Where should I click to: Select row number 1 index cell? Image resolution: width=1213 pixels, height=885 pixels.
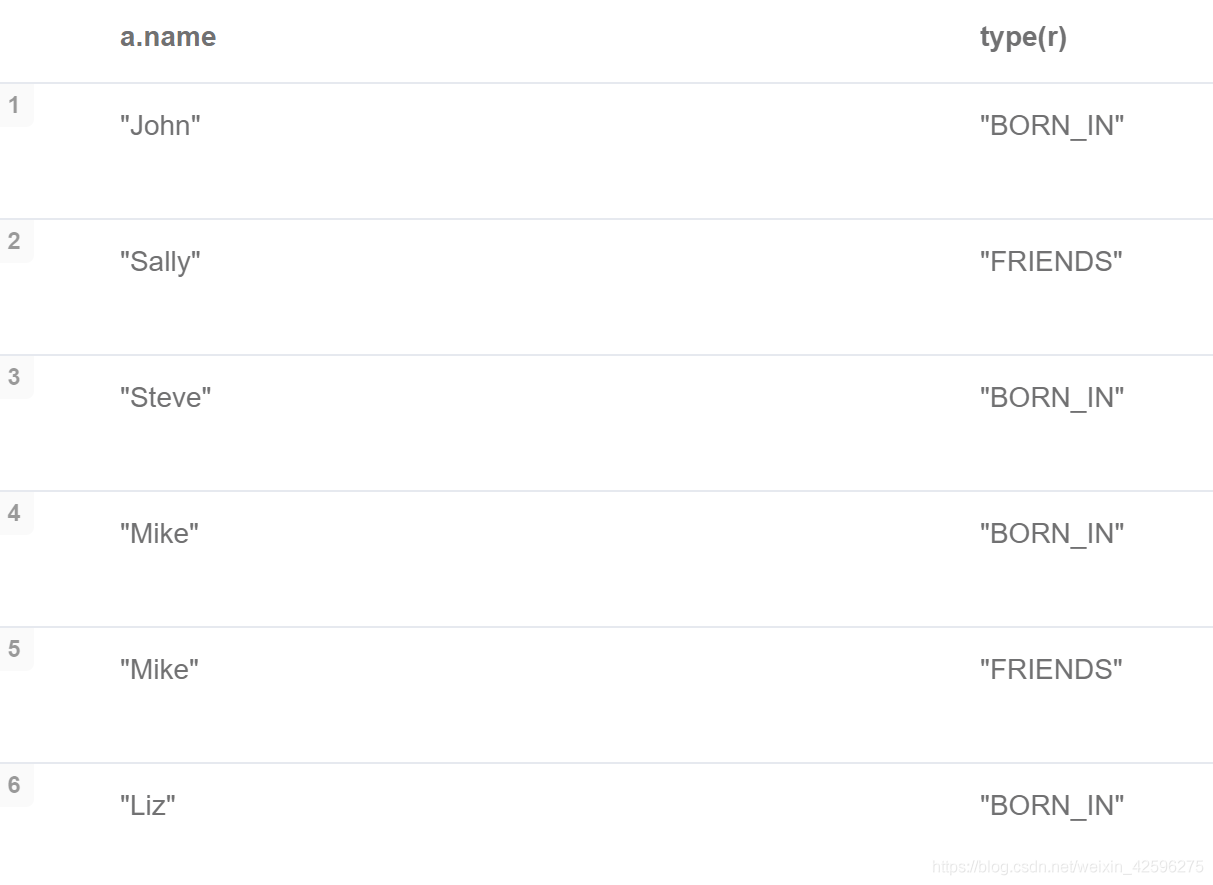pyautogui.click(x=14, y=105)
